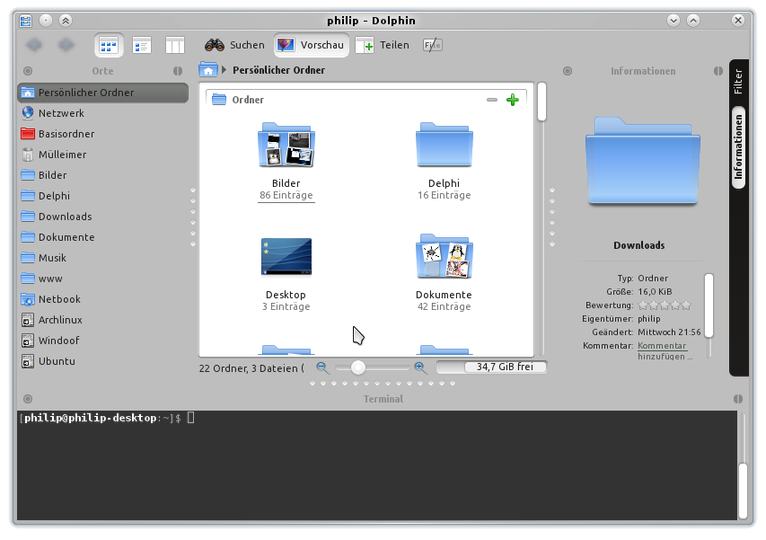The height and width of the screenshot is (540, 766).
Task: Go back with the back arrow
Action: click(34, 45)
